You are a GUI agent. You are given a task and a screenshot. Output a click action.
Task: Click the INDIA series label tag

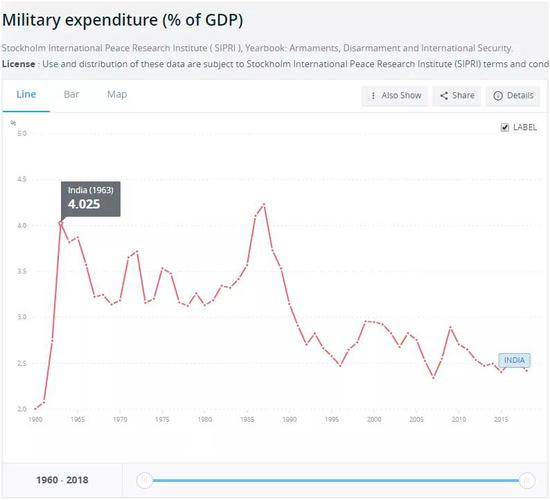point(514,360)
